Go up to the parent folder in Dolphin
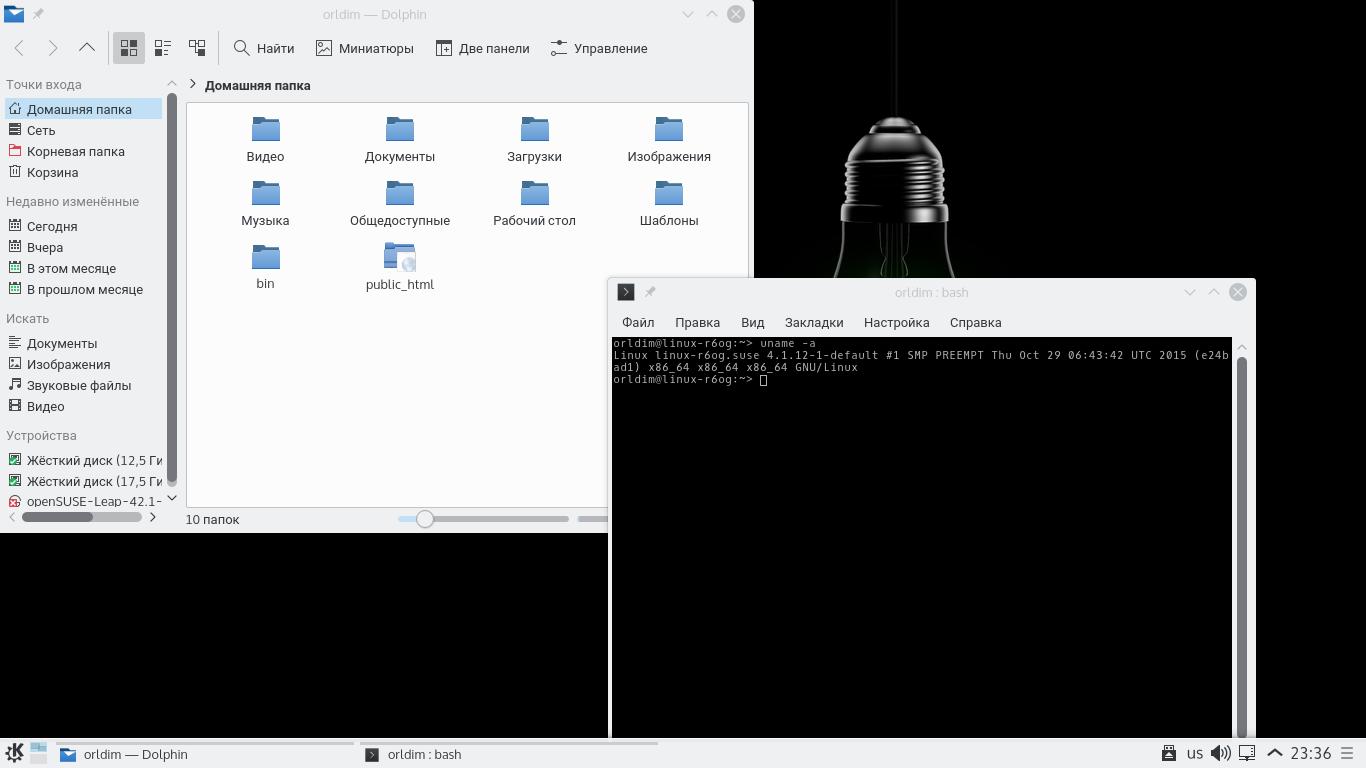 click(87, 48)
